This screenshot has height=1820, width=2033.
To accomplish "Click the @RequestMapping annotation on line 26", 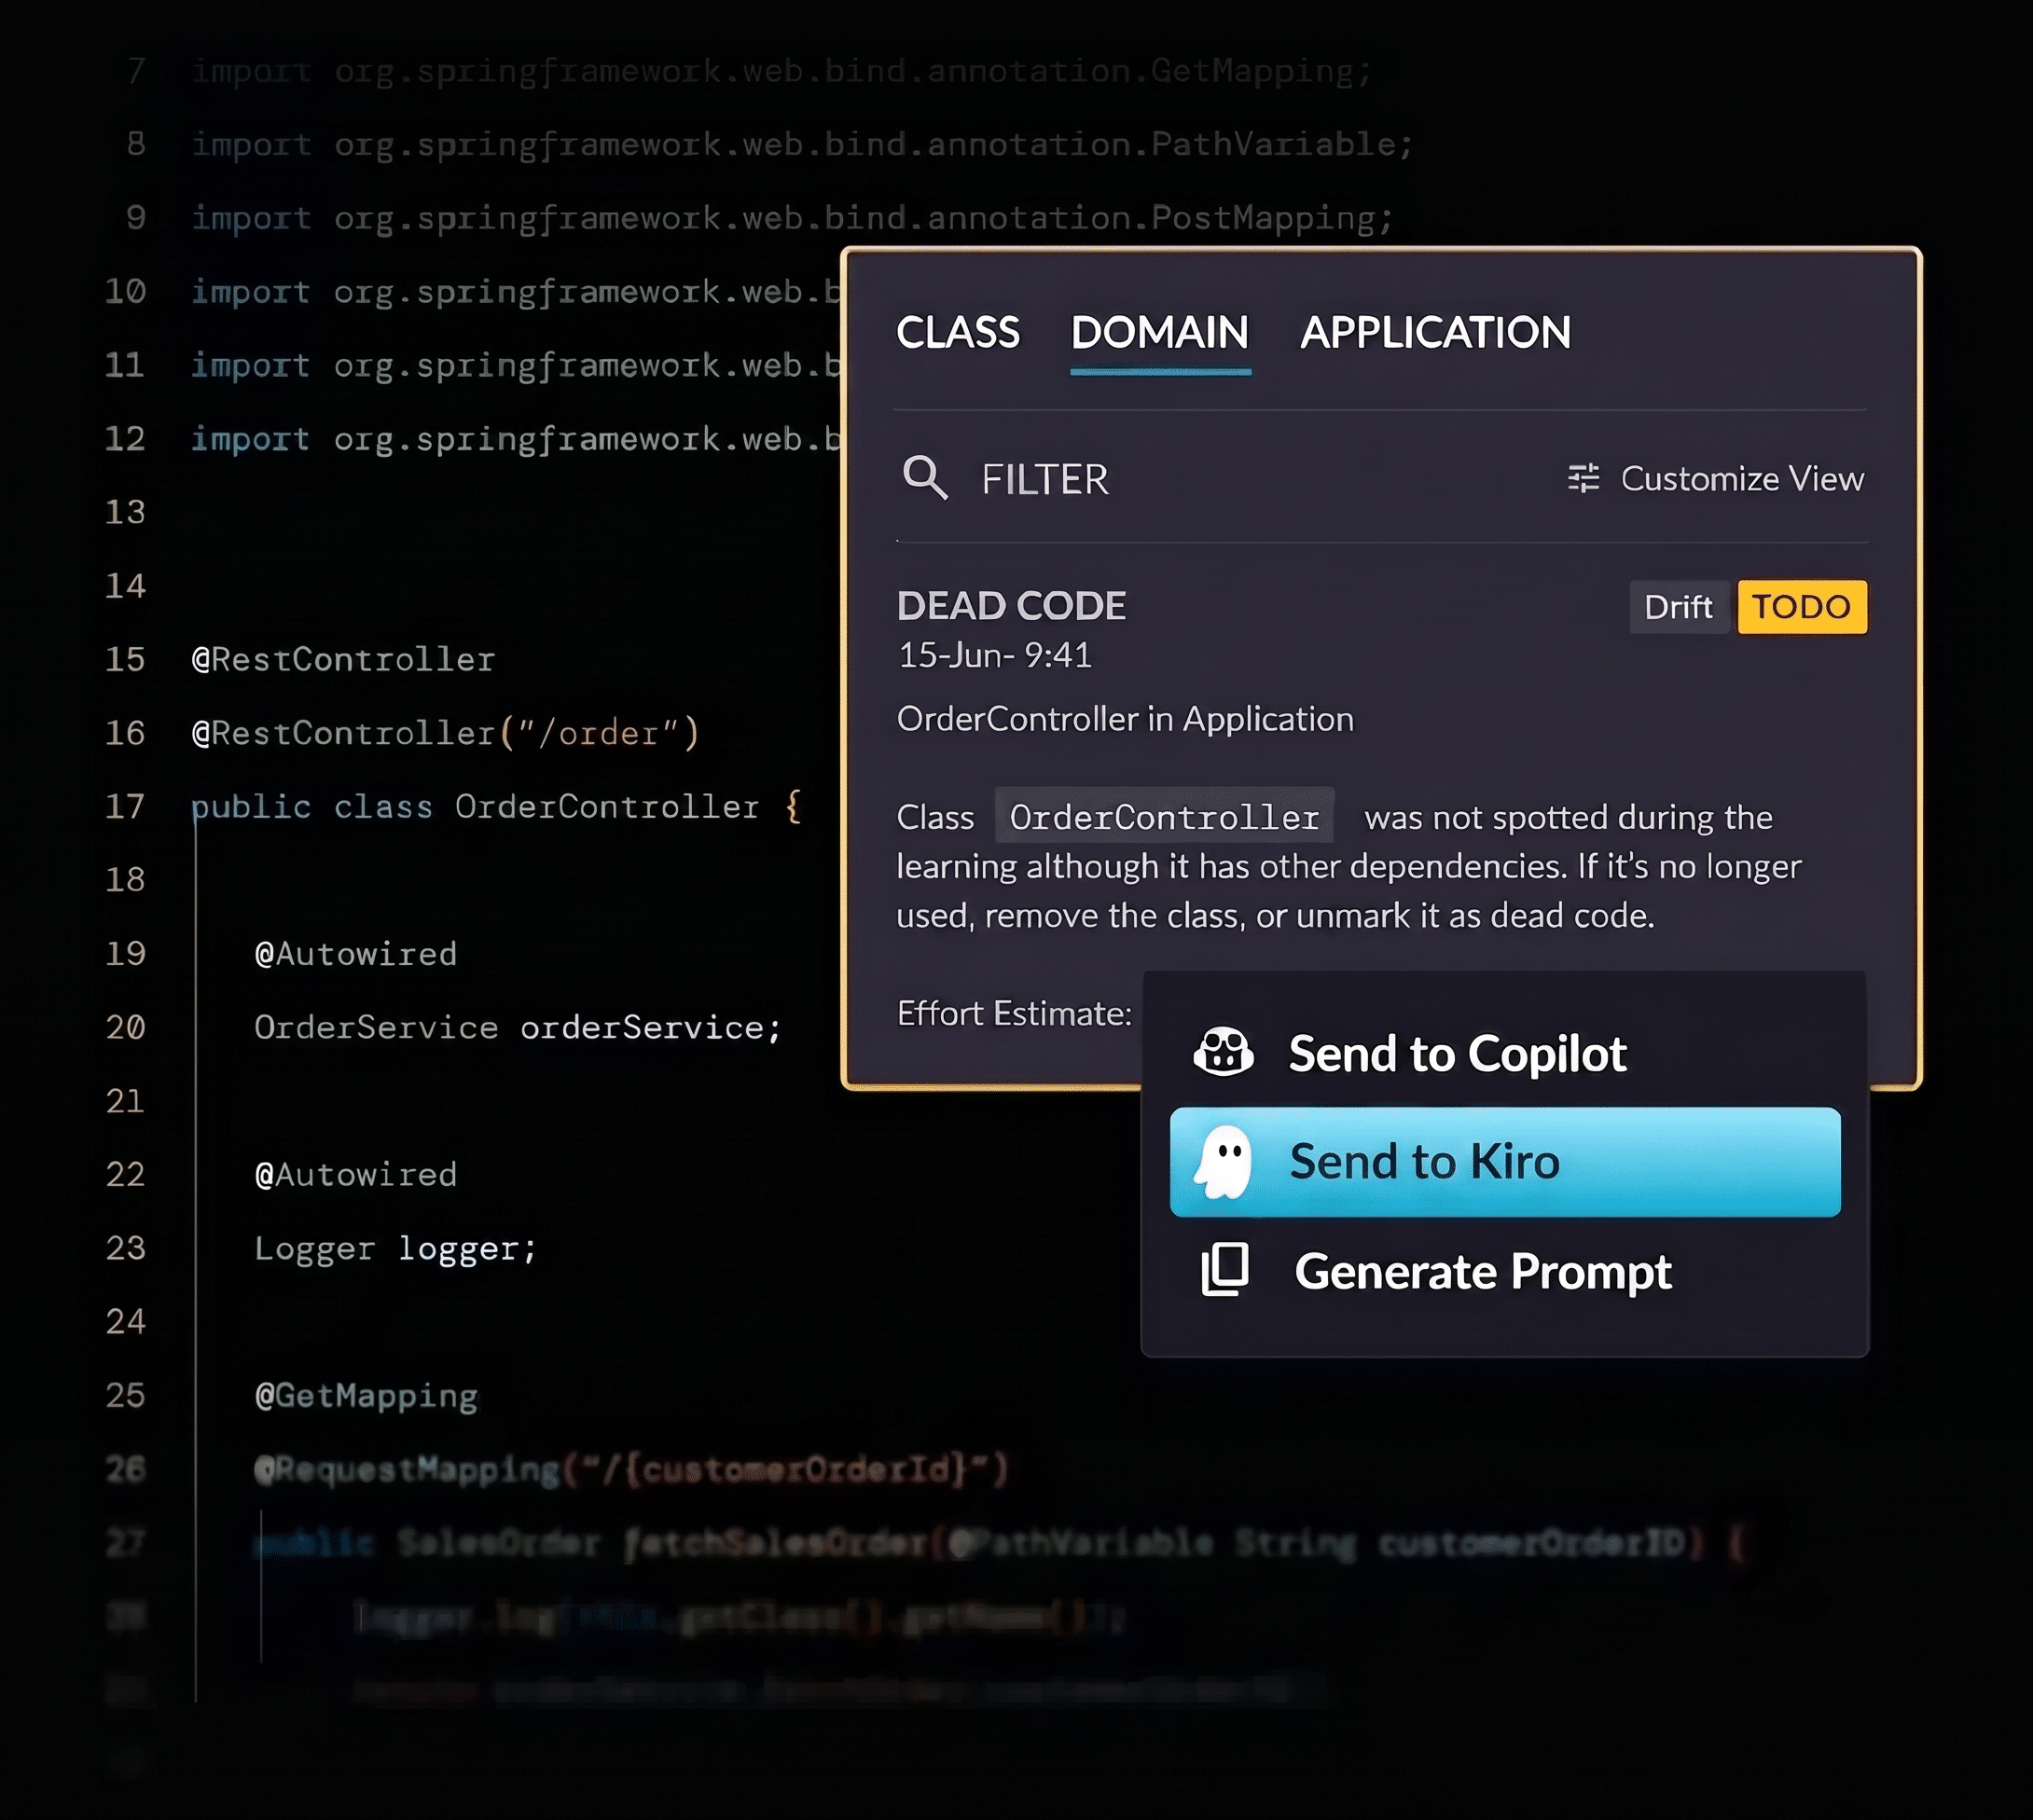I will [x=631, y=1469].
